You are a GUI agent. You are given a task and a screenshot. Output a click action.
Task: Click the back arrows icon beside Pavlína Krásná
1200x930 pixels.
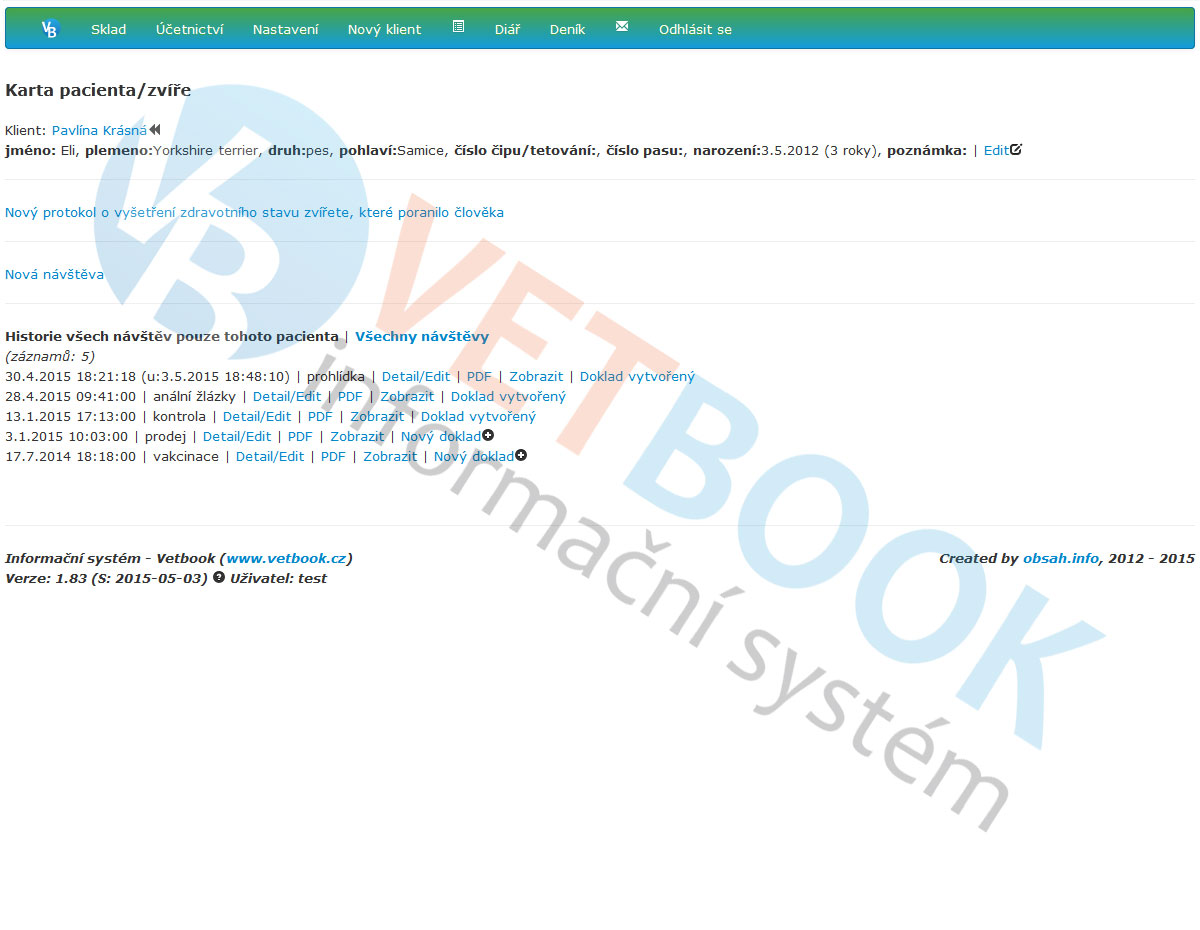(155, 130)
